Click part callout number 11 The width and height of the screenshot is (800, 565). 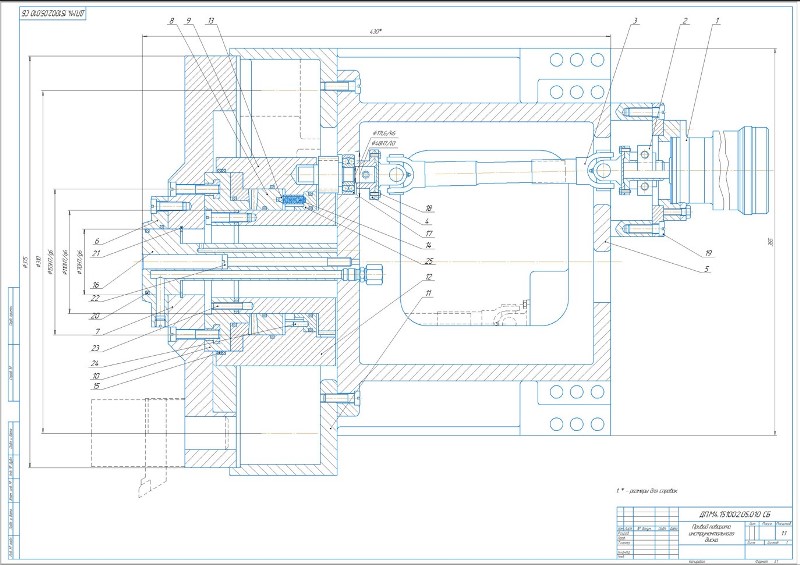(429, 293)
